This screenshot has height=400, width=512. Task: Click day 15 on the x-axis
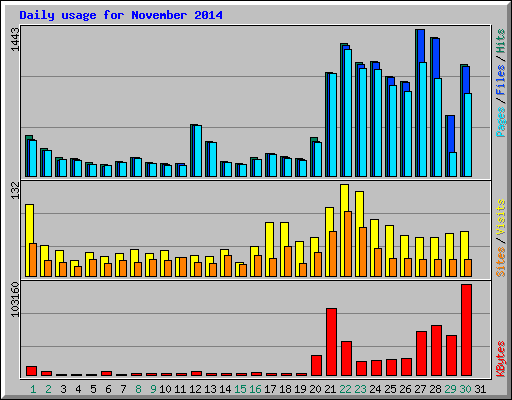click(240, 389)
